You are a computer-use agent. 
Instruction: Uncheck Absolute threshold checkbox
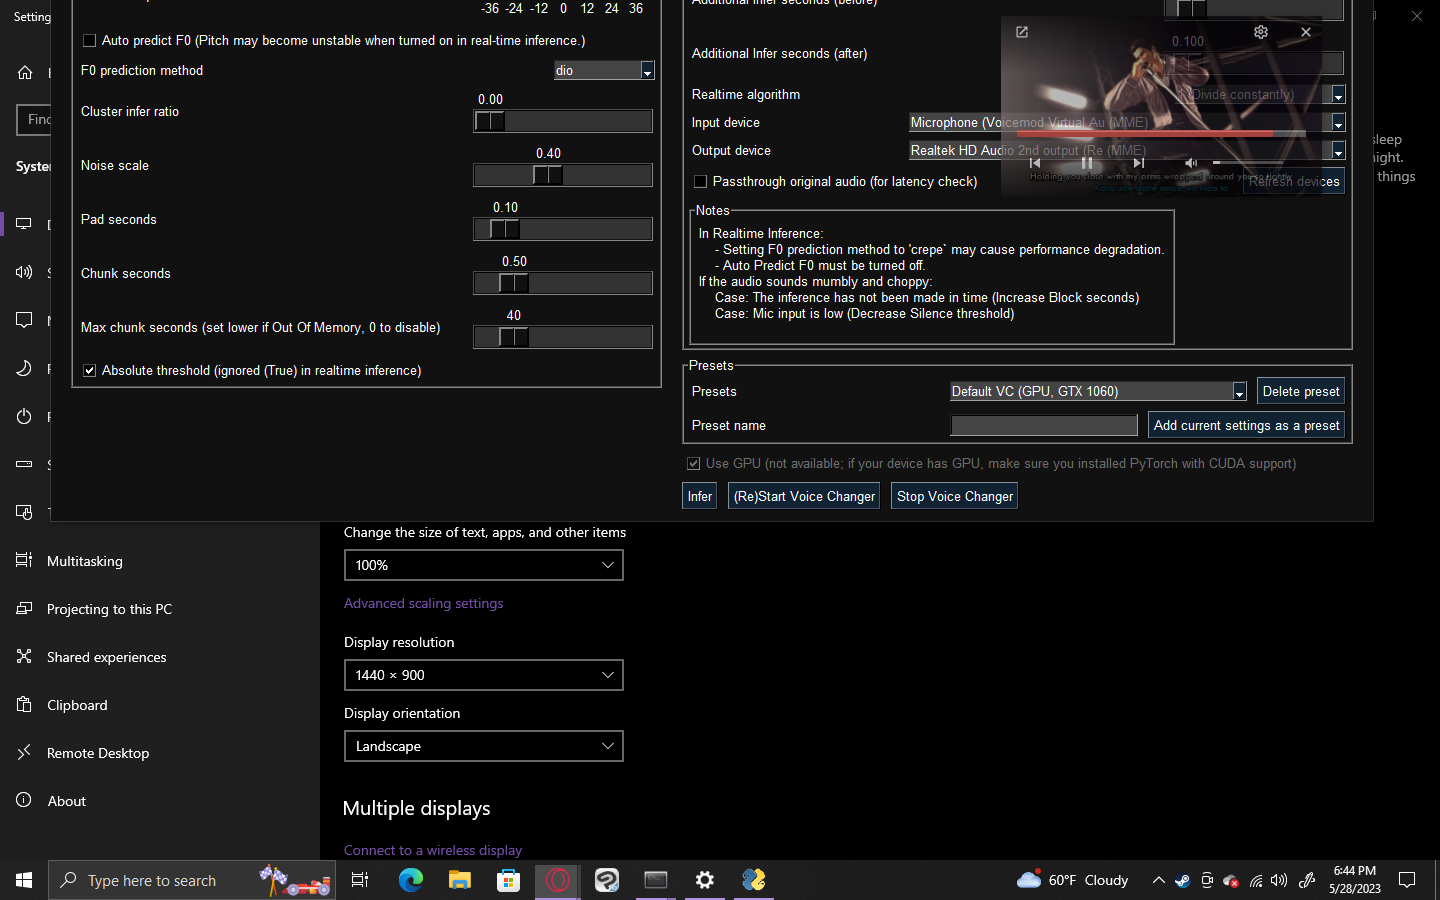[x=89, y=370]
